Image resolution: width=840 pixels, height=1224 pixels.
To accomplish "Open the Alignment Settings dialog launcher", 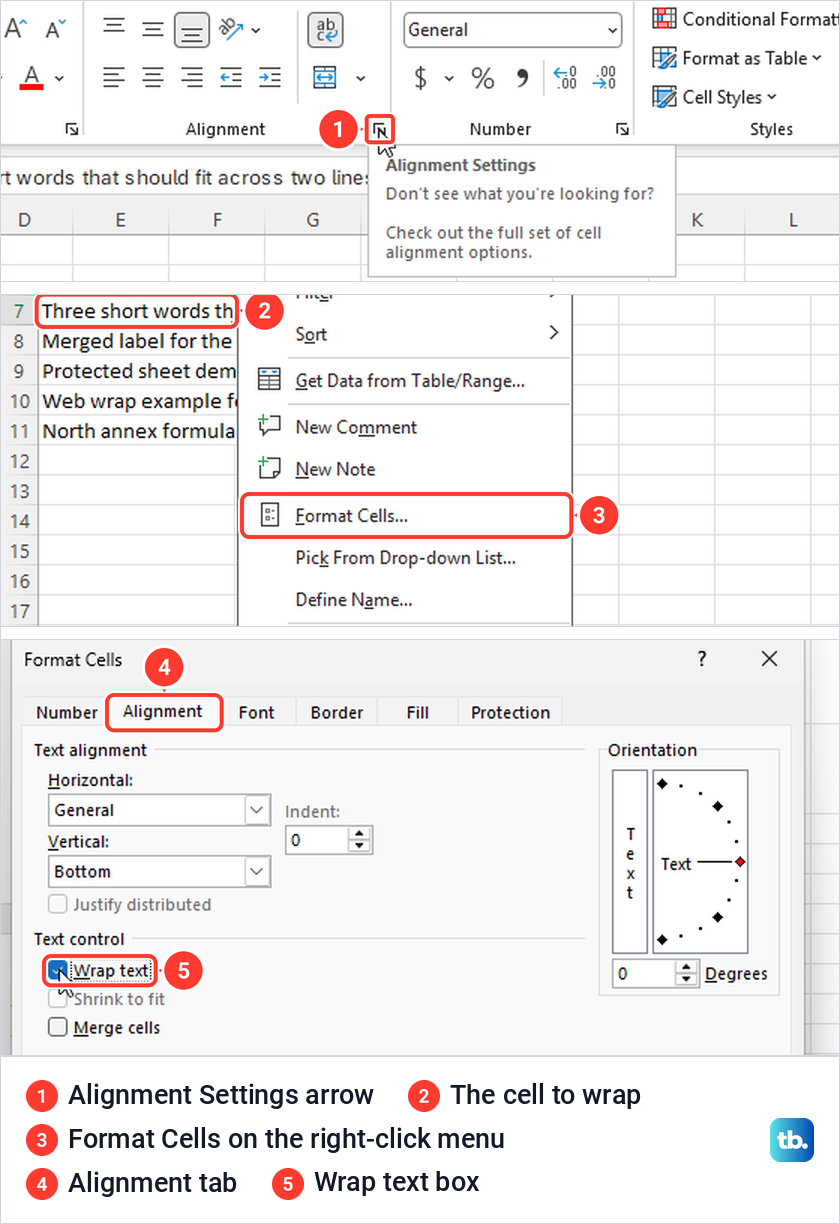I will coord(381,129).
